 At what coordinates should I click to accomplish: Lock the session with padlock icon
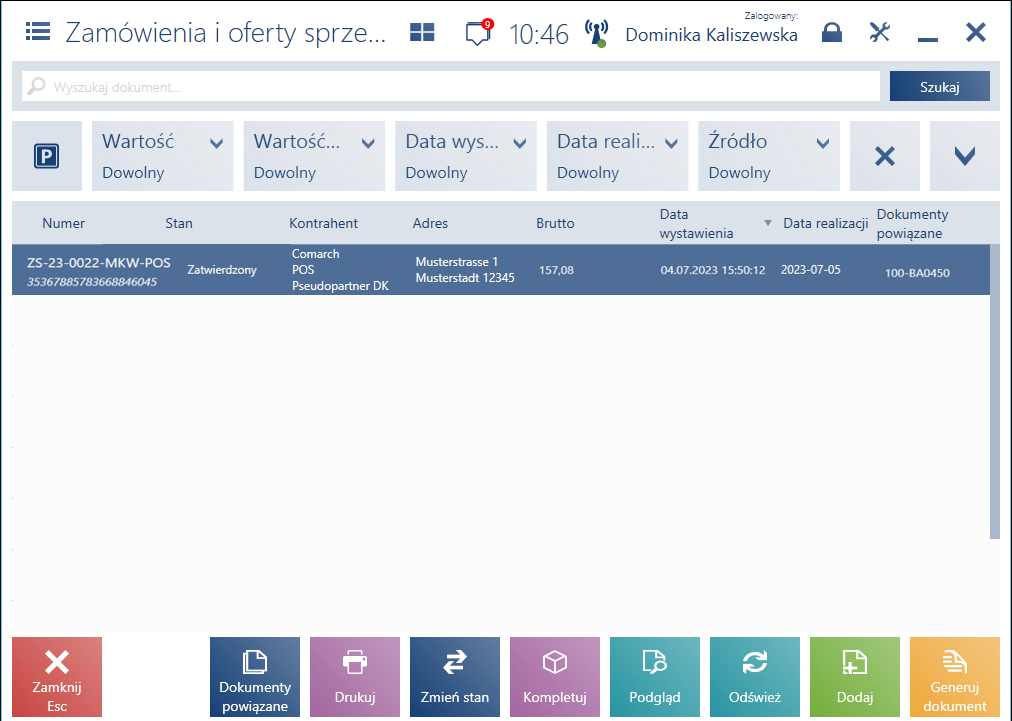[x=832, y=32]
